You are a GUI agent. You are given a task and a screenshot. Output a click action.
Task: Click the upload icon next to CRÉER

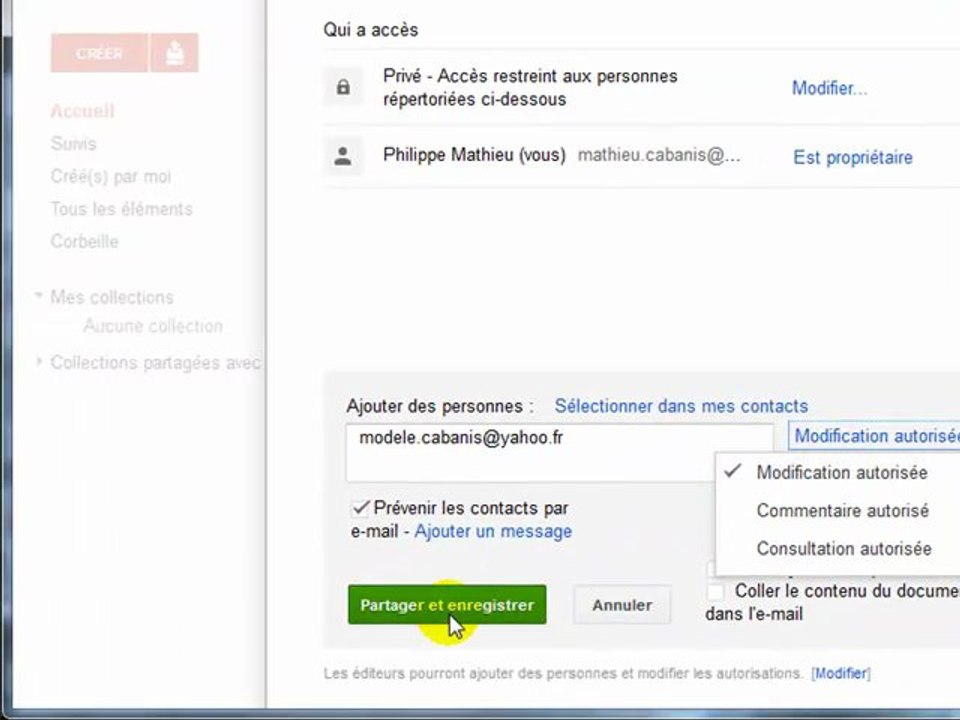[x=174, y=53]
